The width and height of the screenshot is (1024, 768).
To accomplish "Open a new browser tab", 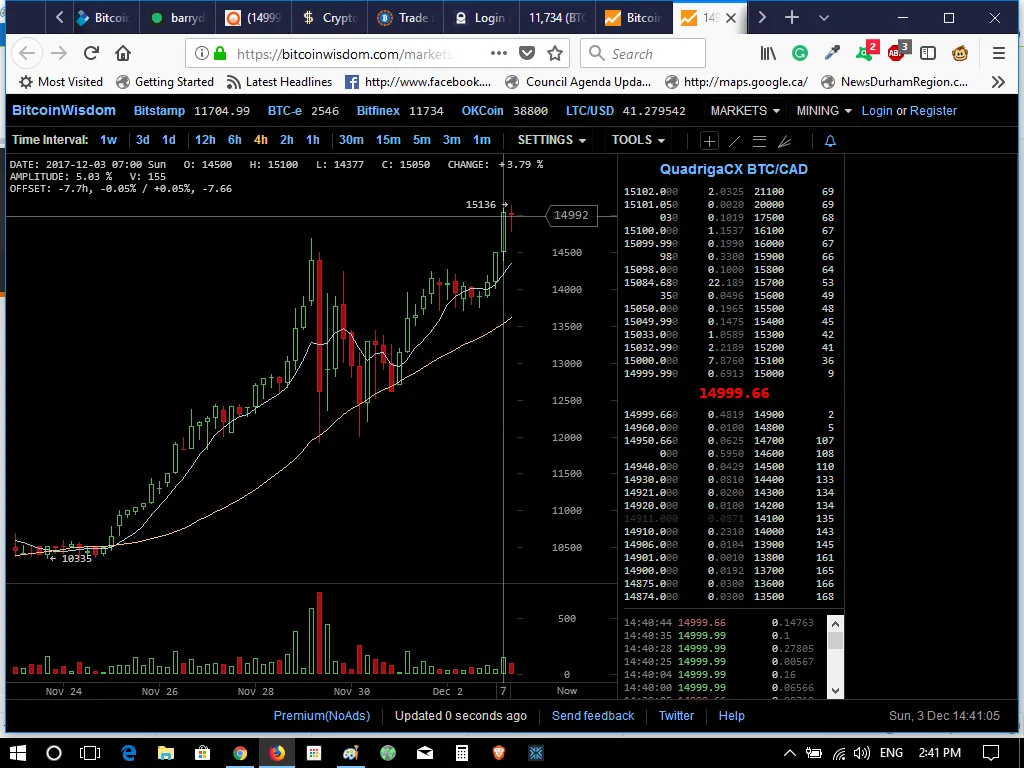I will point(792,18).
